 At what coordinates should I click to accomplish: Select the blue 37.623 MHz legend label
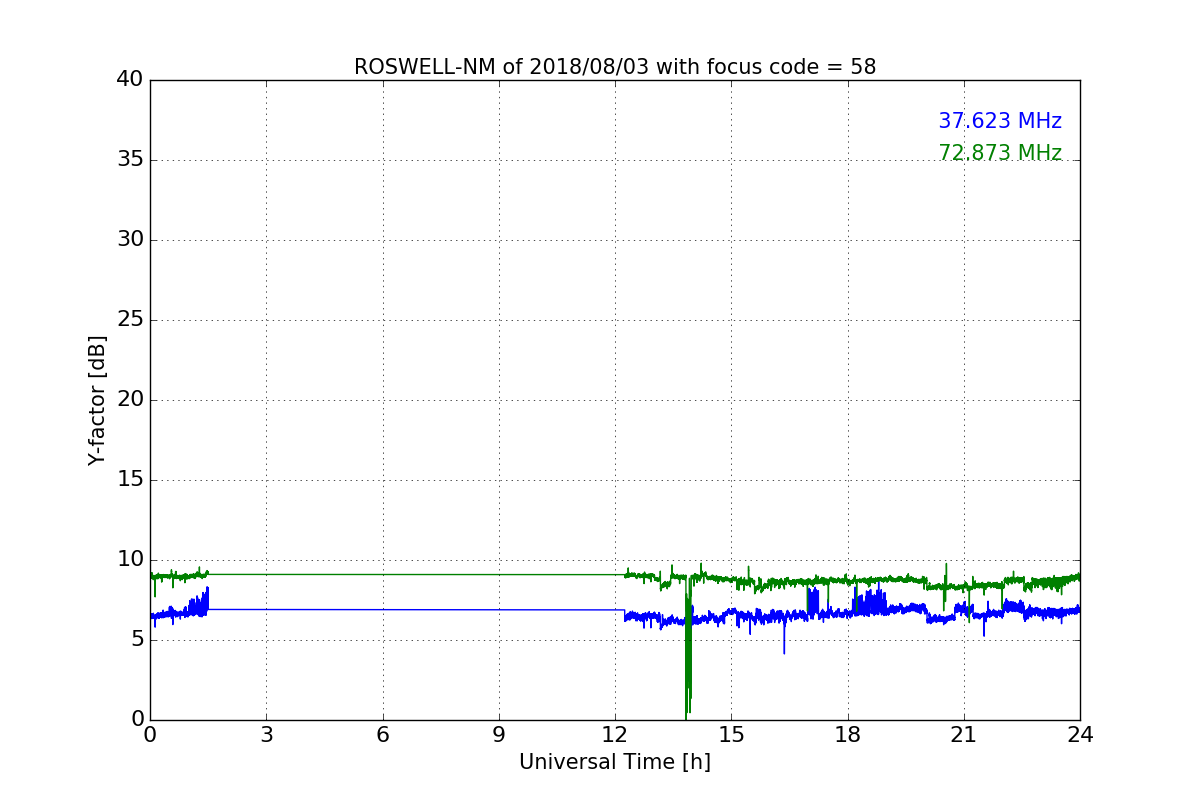[x=1000, y=121]
